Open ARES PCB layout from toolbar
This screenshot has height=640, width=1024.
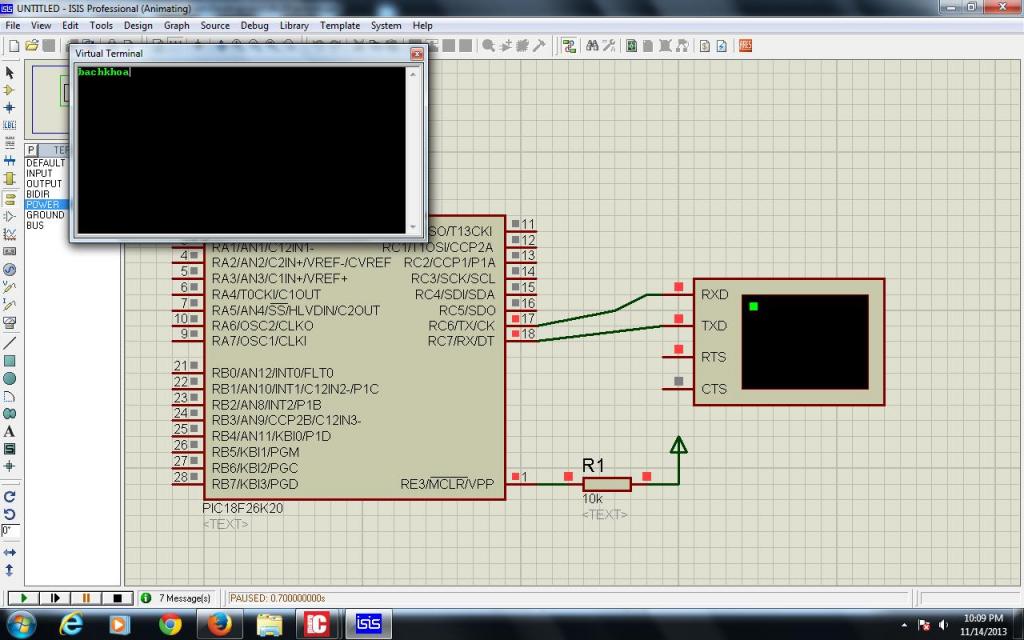[745, 45]
